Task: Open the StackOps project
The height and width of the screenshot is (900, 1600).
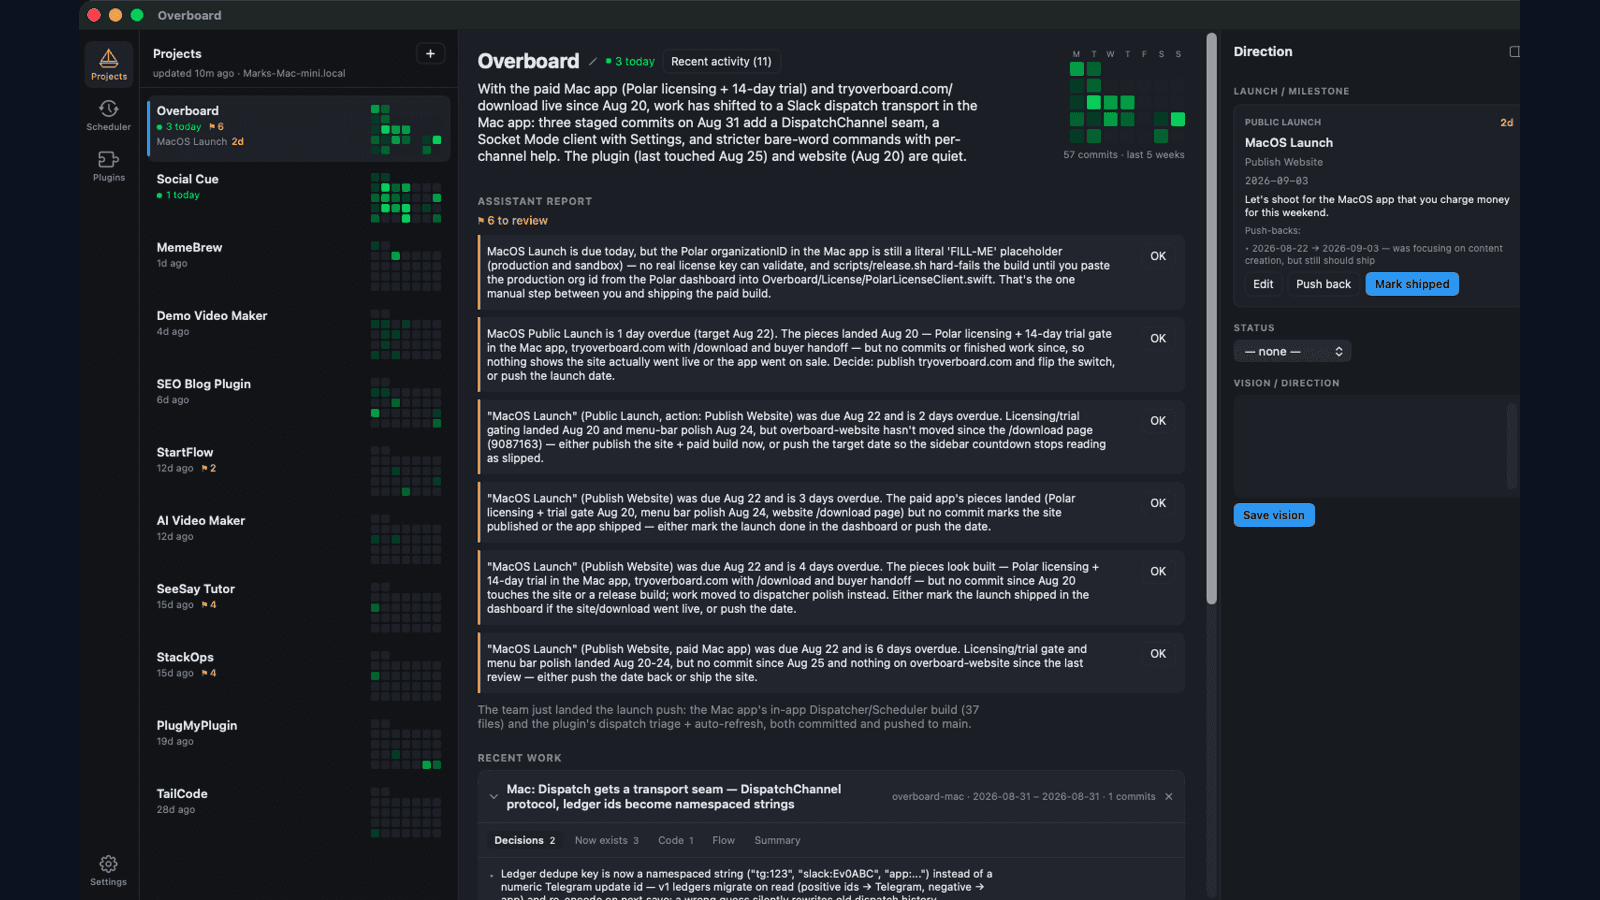Action: (298, 675)
